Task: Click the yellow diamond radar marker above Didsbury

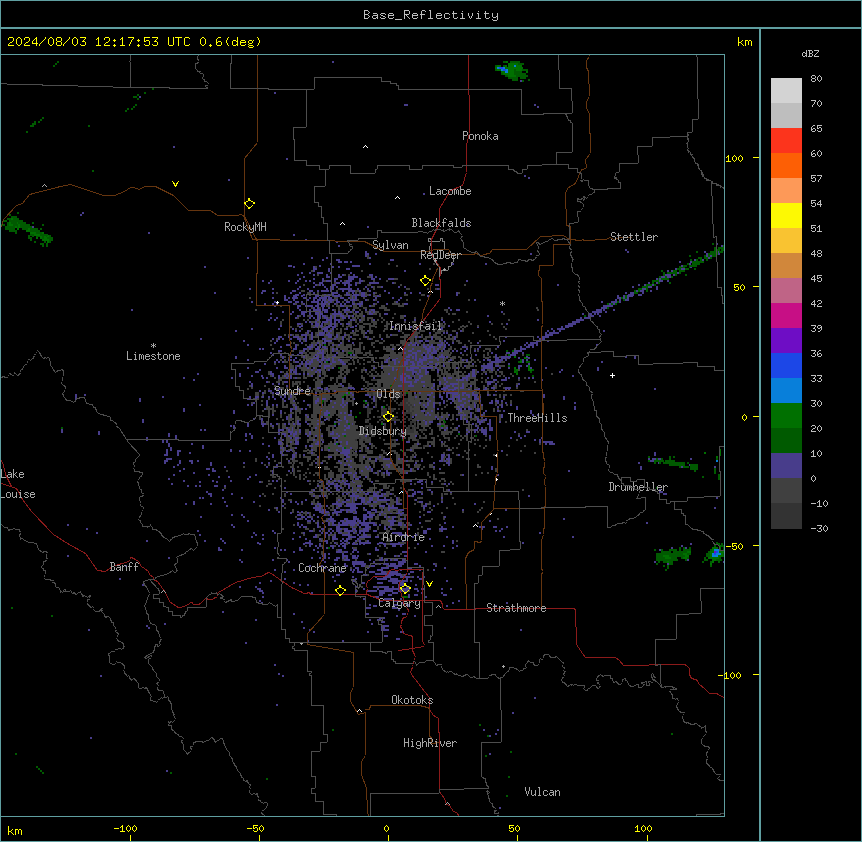Action: click(388, 417)
